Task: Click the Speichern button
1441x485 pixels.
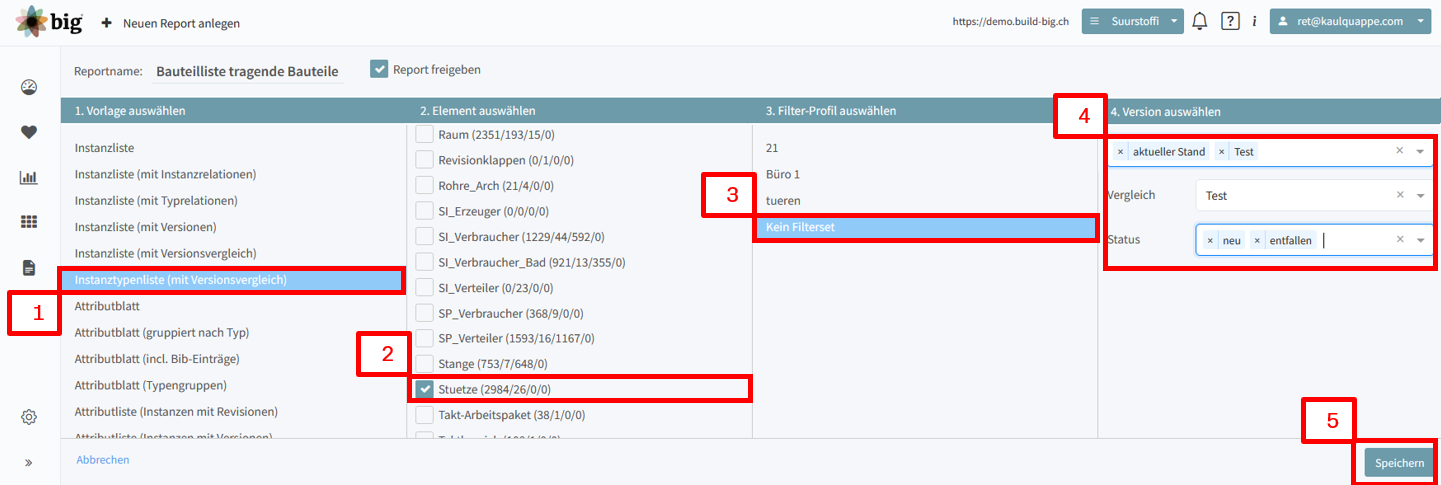Action: tap(1399, 463)
